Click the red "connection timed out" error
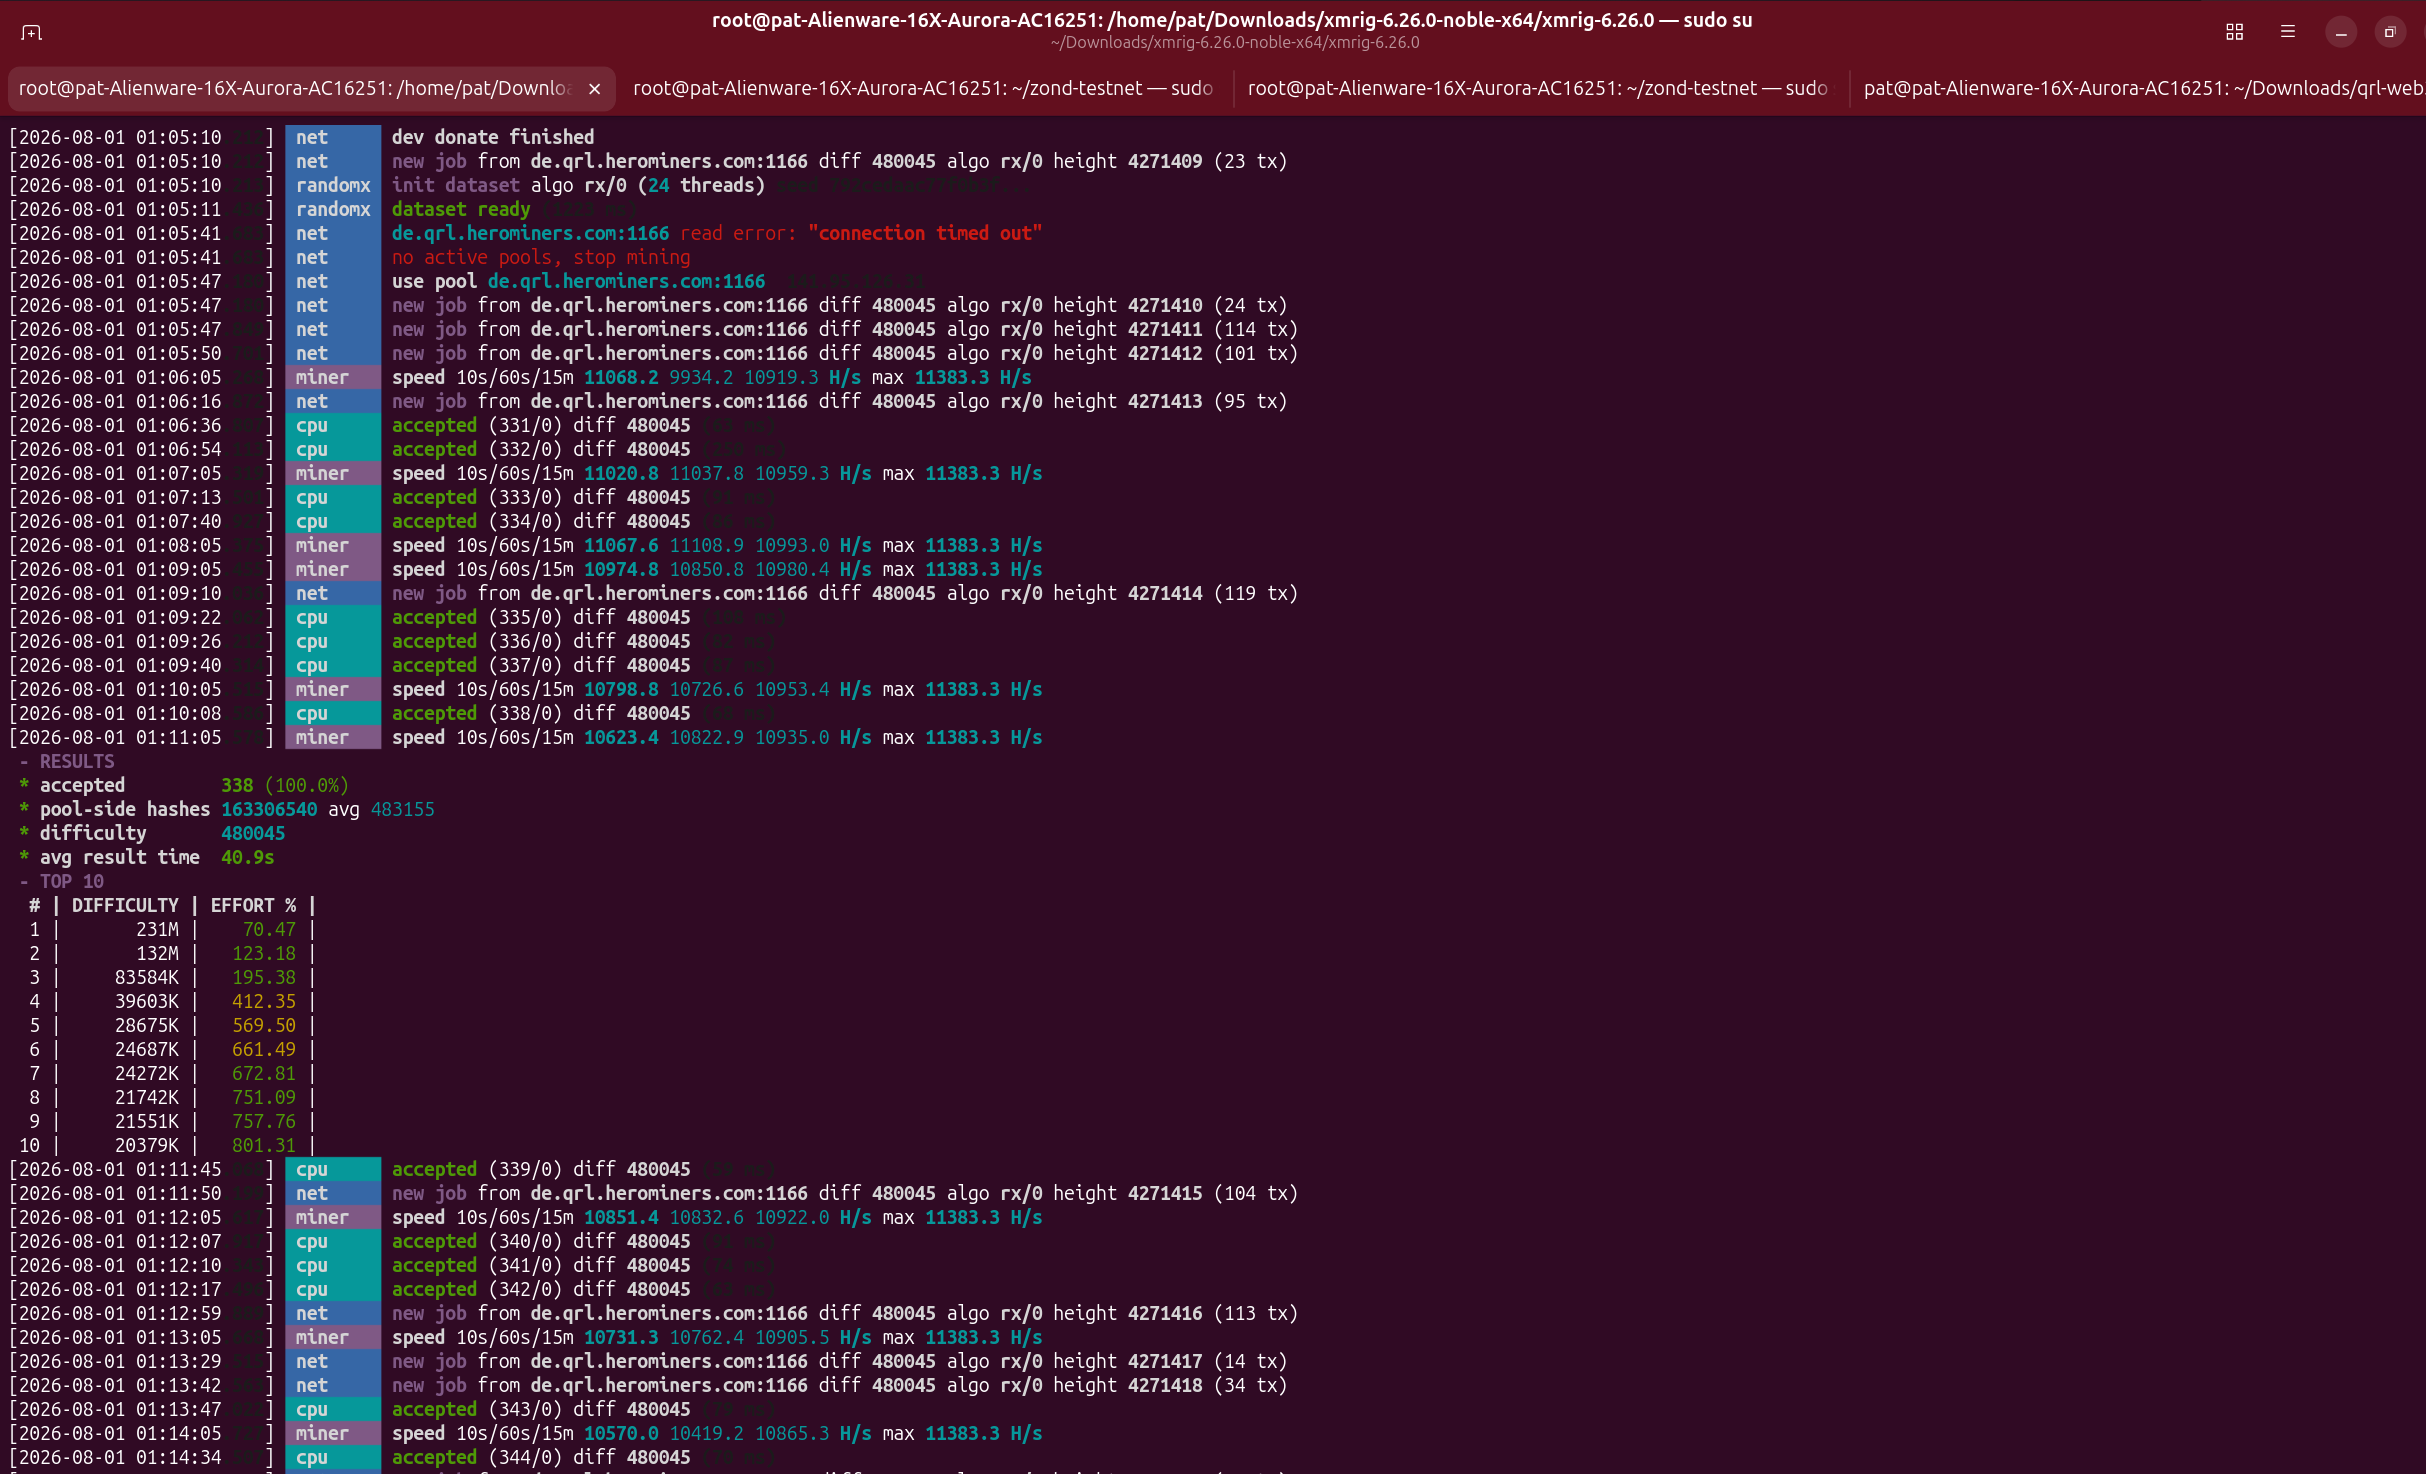2426x1474 pixels. [x=925, y=233]
